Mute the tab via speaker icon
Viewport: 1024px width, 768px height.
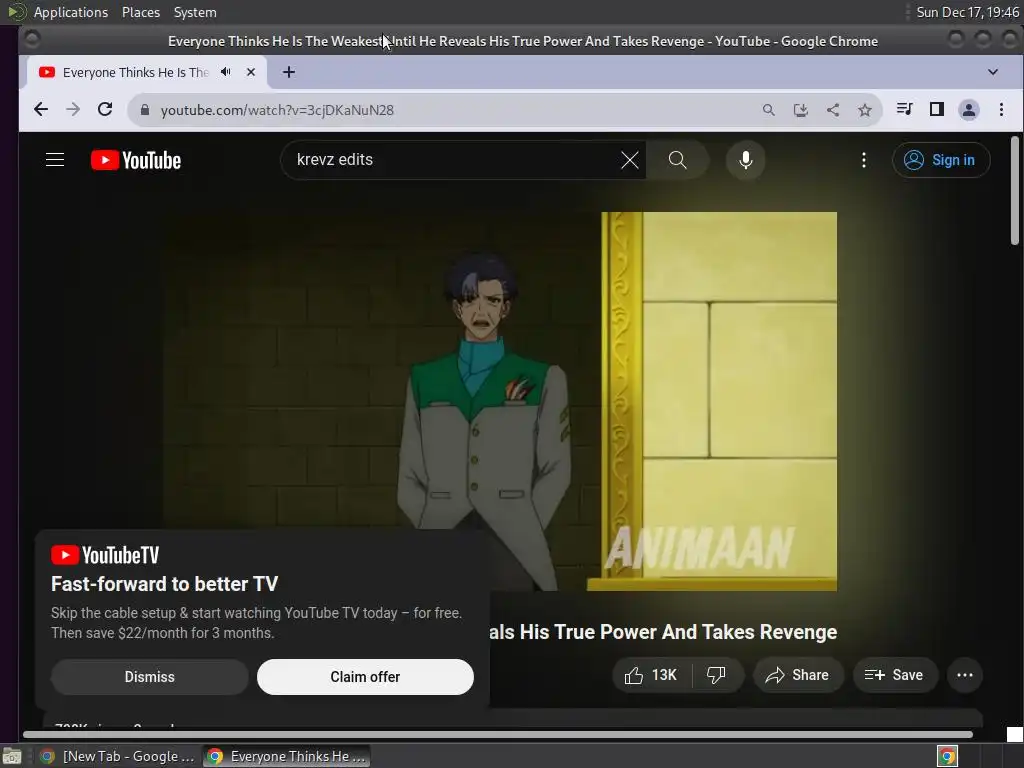(226, 72)
